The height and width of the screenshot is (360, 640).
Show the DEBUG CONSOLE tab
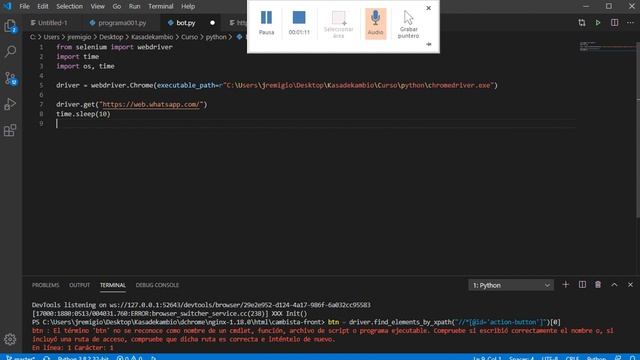click(x=157, y=285)
